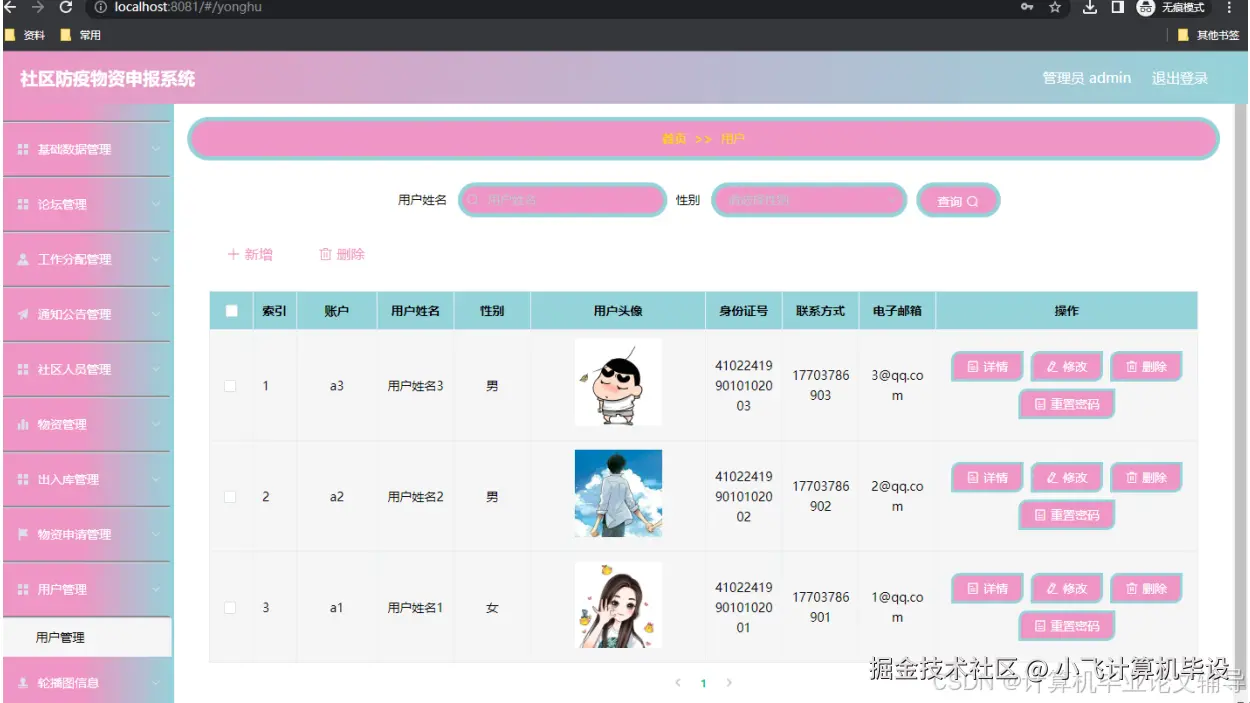Click 重置密码 for user a1
The image size is (1250, 703).
tap(1066, 626)
